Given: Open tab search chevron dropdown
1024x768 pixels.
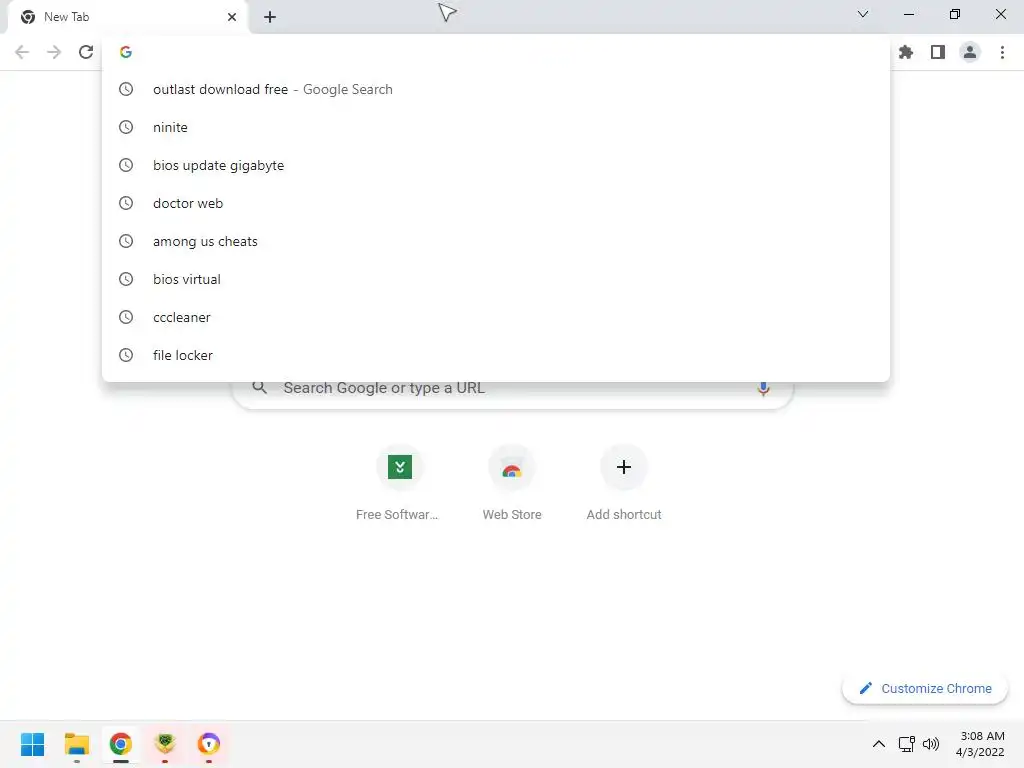Looking at the screenshot, I should [x=863, y=14].
